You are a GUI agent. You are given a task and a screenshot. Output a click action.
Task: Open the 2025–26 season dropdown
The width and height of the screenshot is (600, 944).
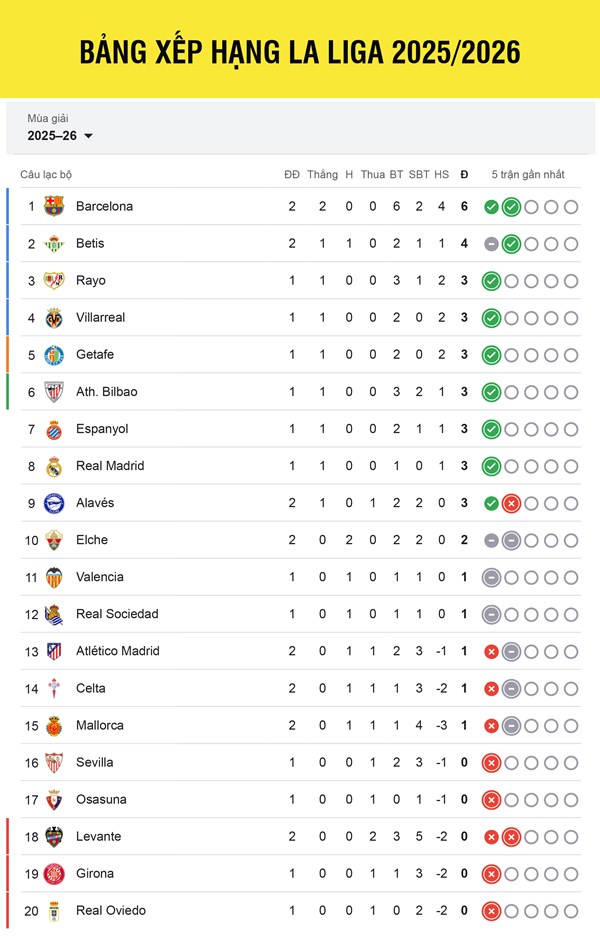click(60, 136)
